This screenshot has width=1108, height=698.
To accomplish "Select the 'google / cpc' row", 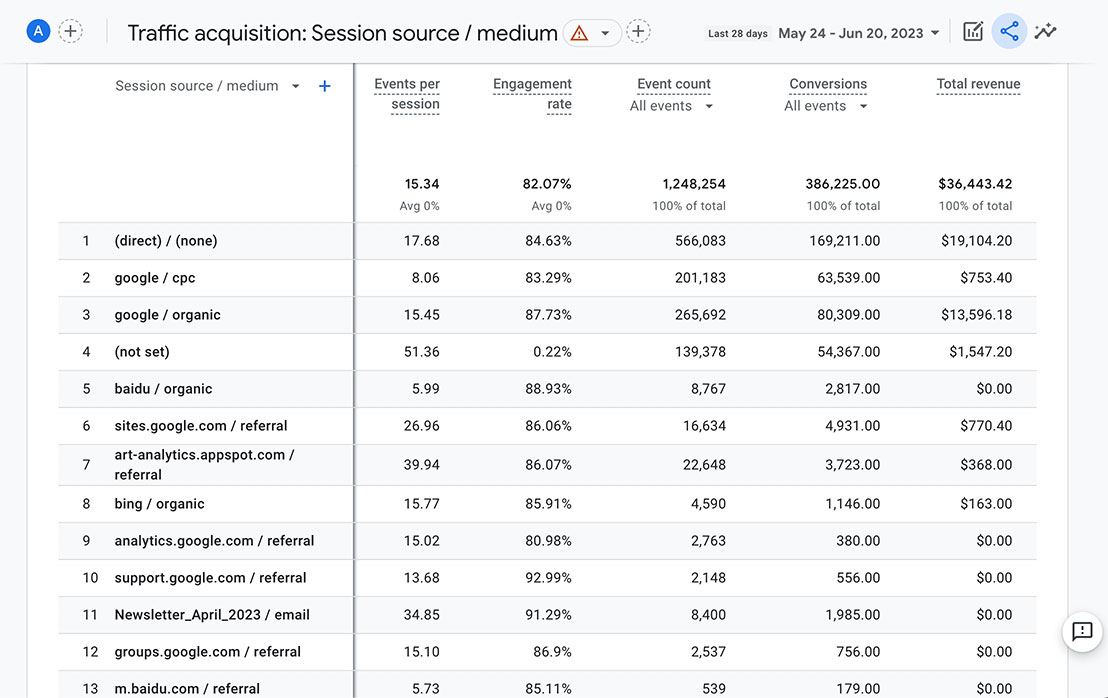I will coord(547,278).
